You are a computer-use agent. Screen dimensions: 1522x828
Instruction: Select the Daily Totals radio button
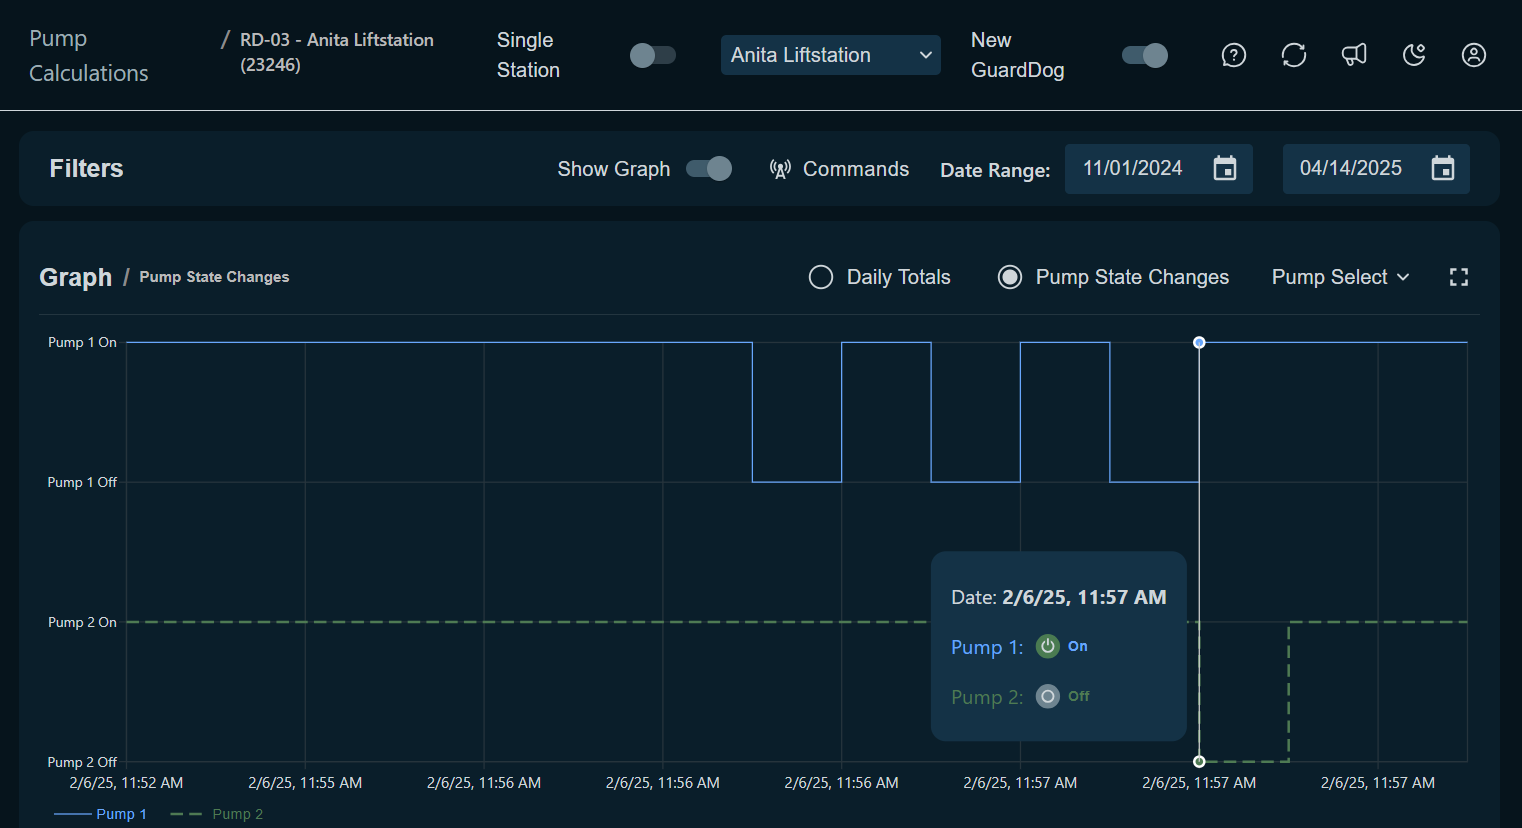click(x=821, y=277)
